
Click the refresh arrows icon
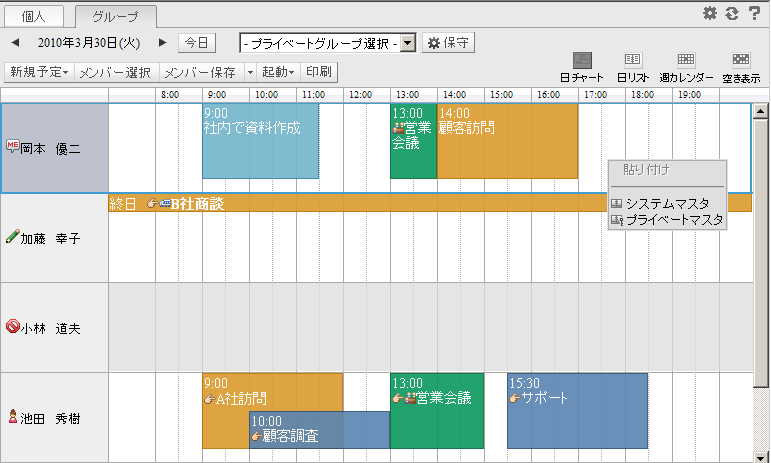(732, 13)
